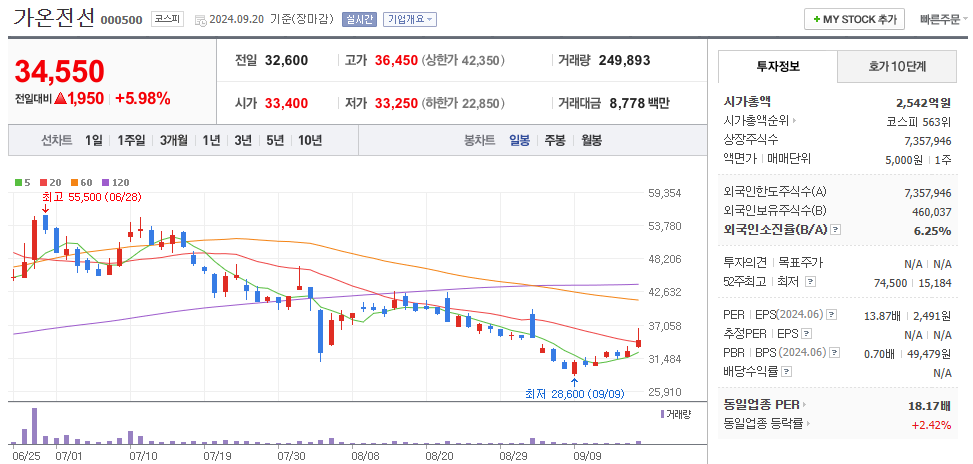The height and width of the screenshot is (464, 973).
Task: Click the 거래량 value 249,893
Action: pyautogui.click(x=624, y=61)
